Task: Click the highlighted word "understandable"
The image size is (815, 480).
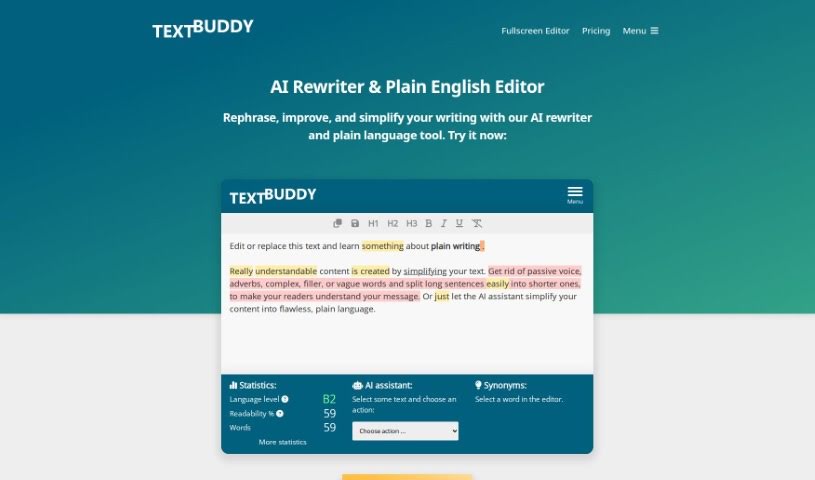Action: (x=286, y=271)
